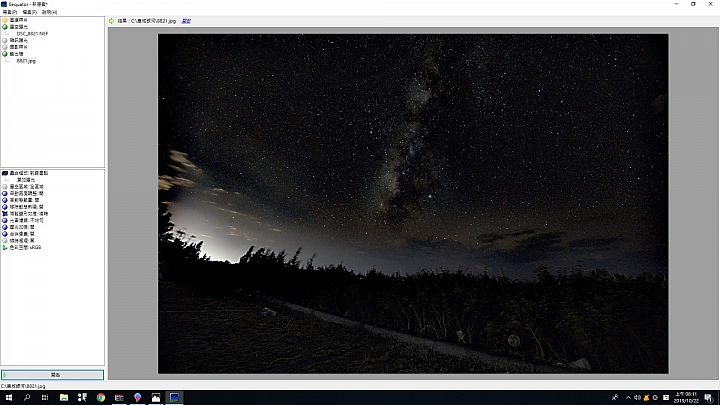Show hidden system tray icons
This screenshot has width=720, height=405.
point(628,398)
